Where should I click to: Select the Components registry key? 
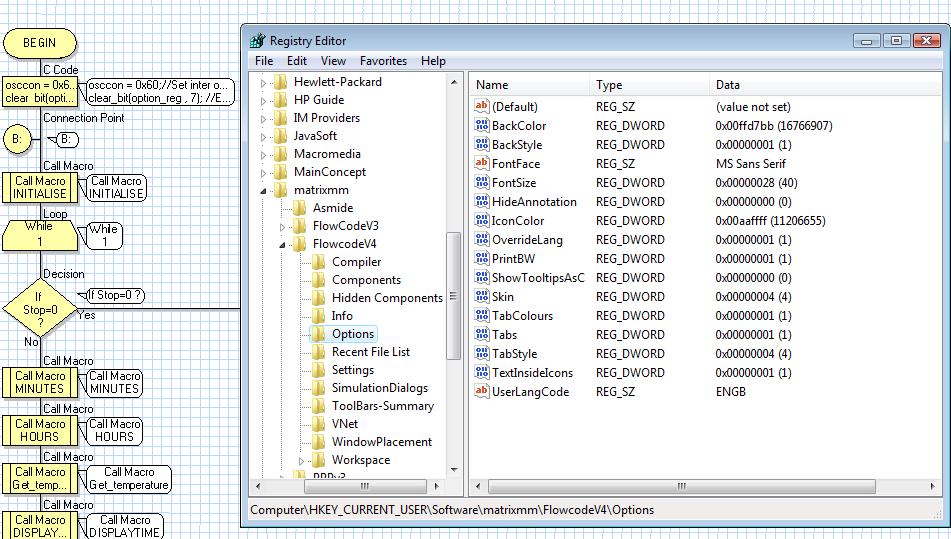366,280
